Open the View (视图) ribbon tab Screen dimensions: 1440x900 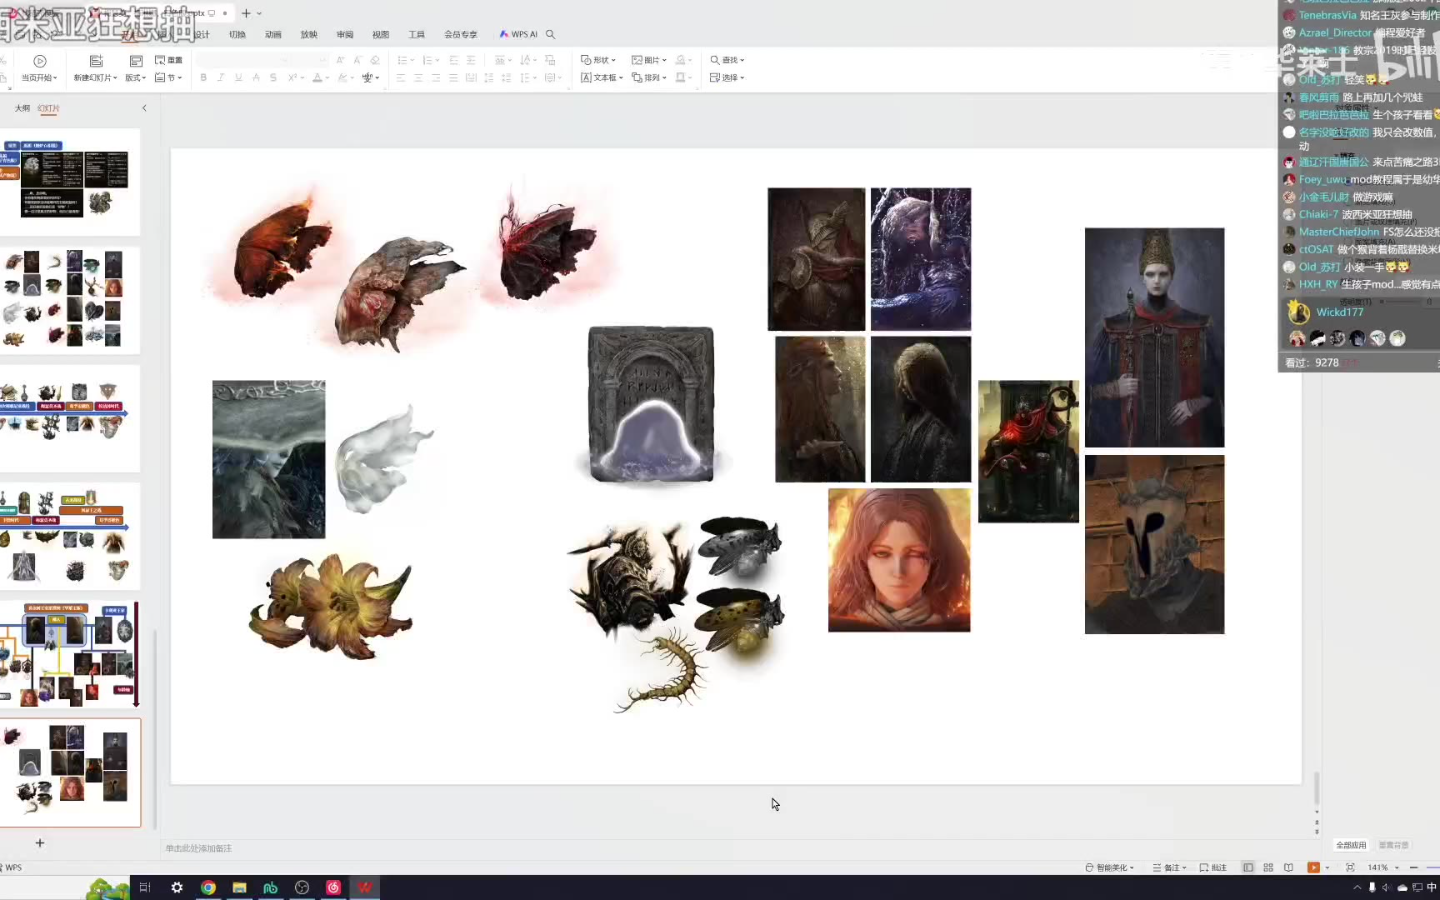[381, 35]
